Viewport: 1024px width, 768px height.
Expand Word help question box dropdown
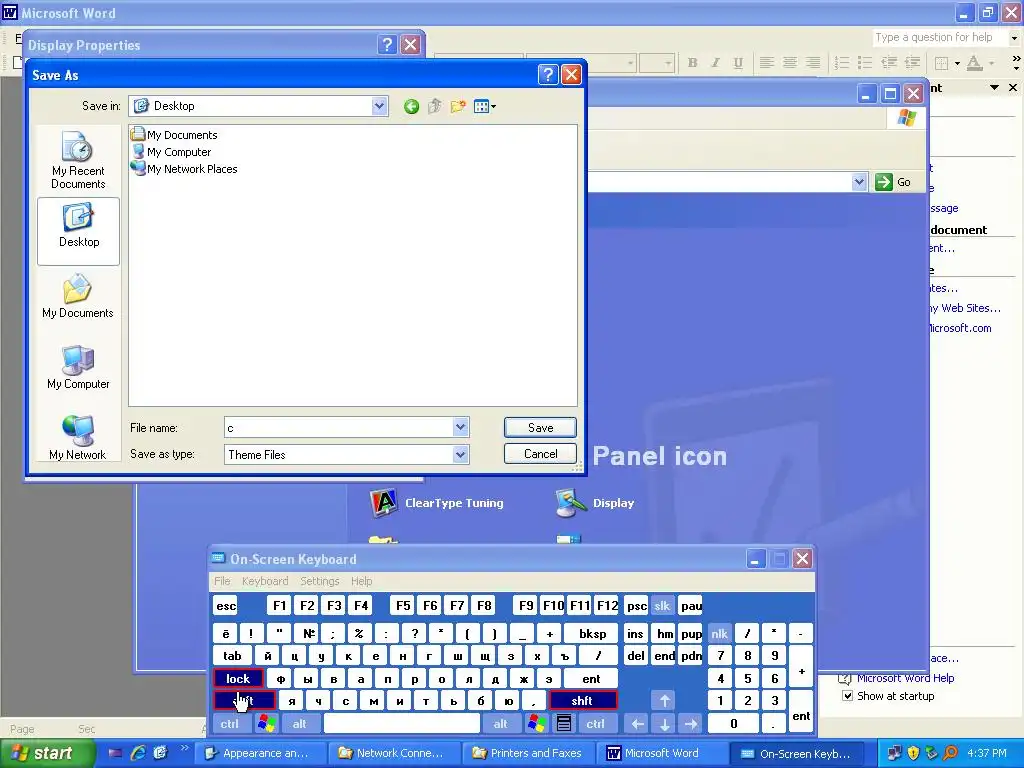pos(1014,38)
